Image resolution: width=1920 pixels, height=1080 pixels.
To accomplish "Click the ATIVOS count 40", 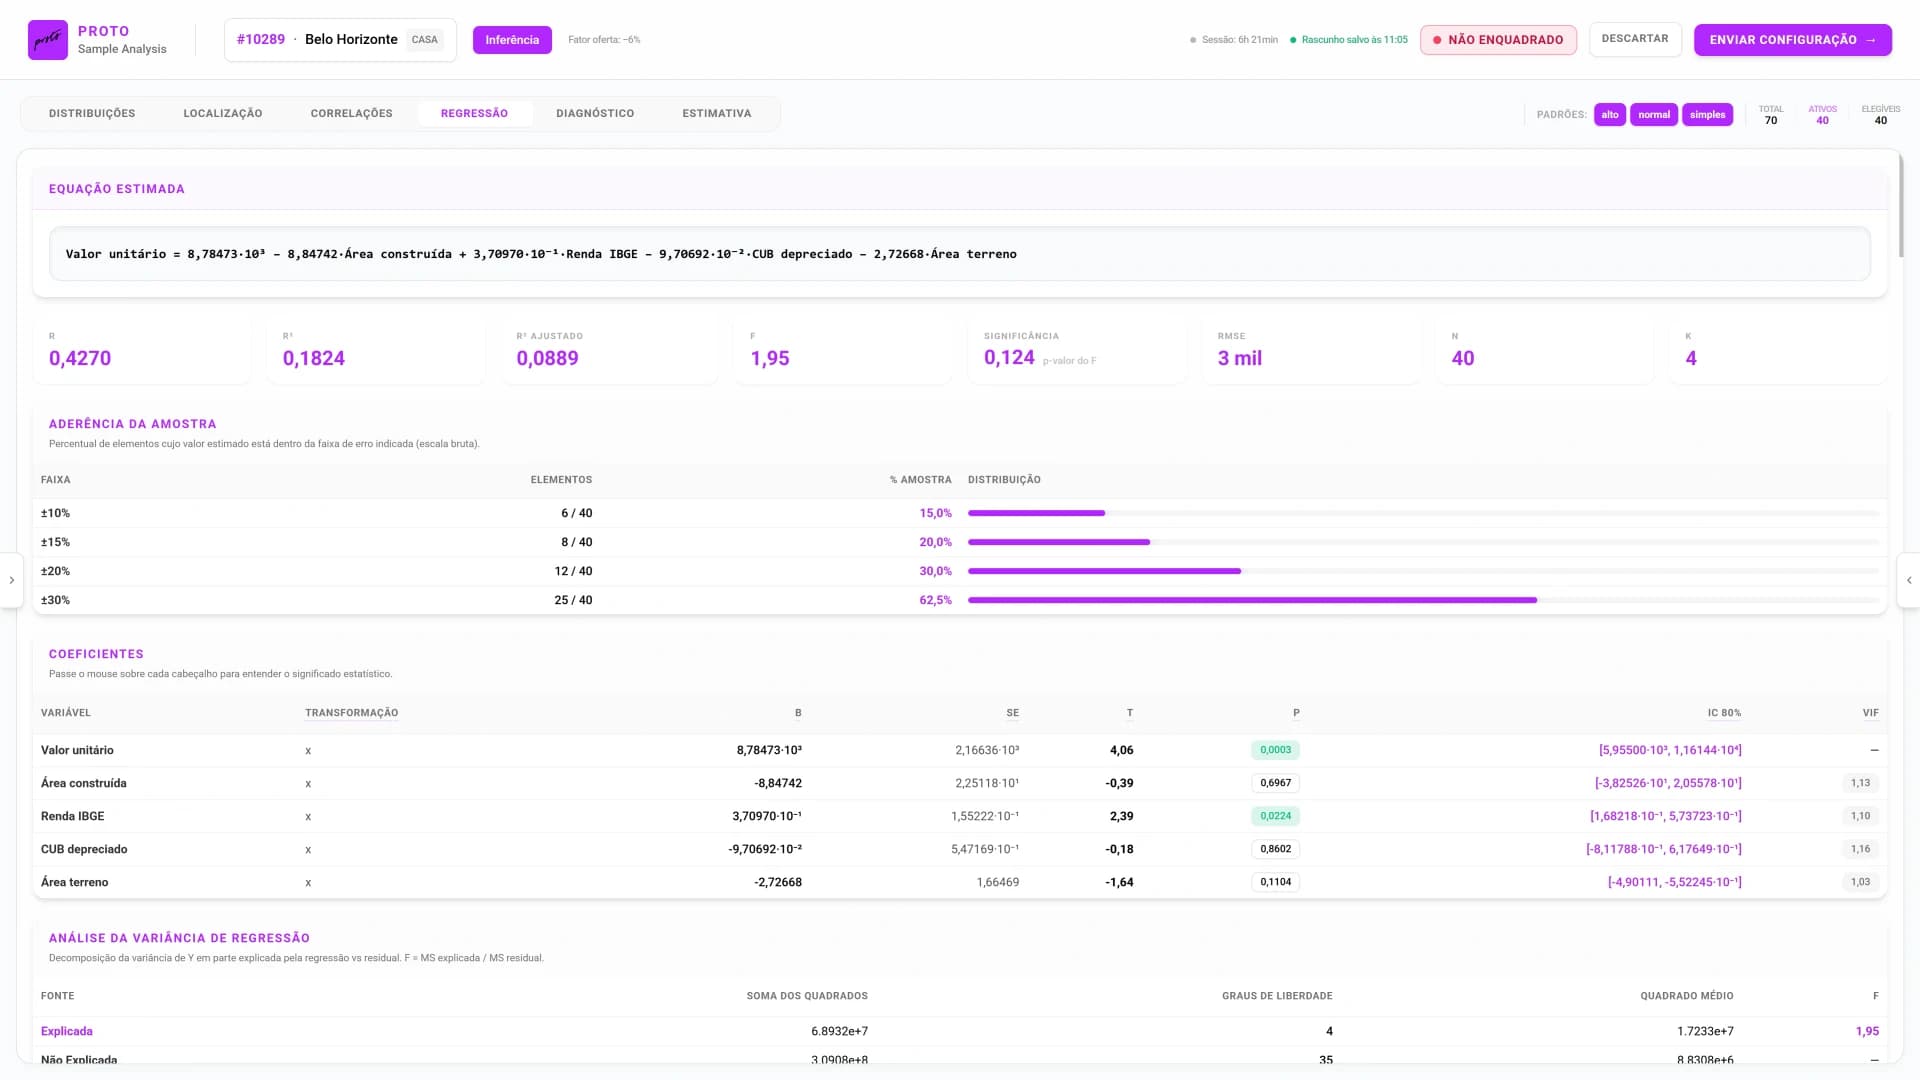I will click(1822, 121).
